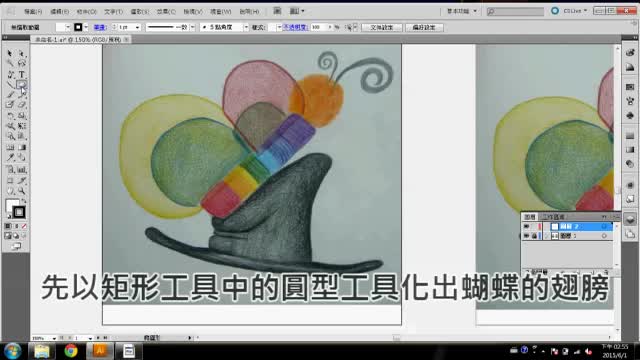This screenshot has height=360, width=640.
Task: Open the CS Live dropdown
Action: [x=575, y=11]
